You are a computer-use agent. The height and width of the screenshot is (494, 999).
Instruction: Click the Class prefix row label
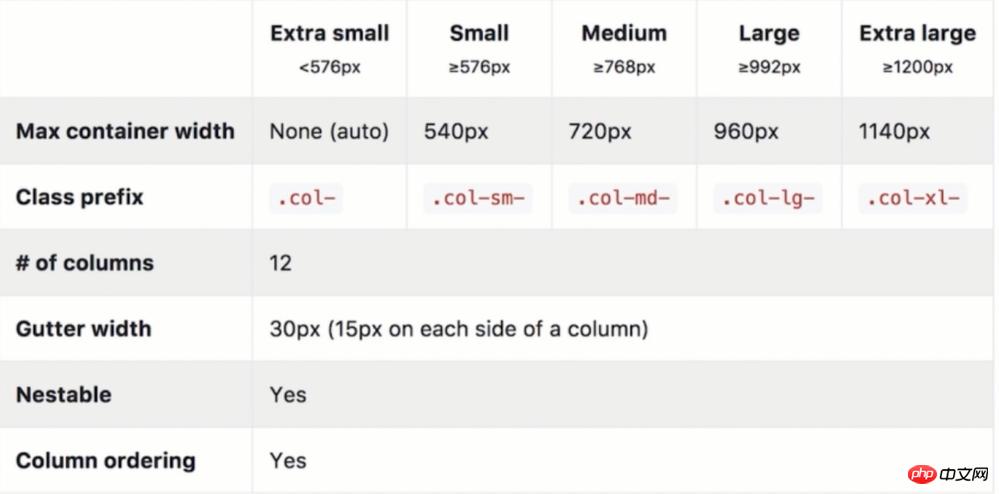80,197
